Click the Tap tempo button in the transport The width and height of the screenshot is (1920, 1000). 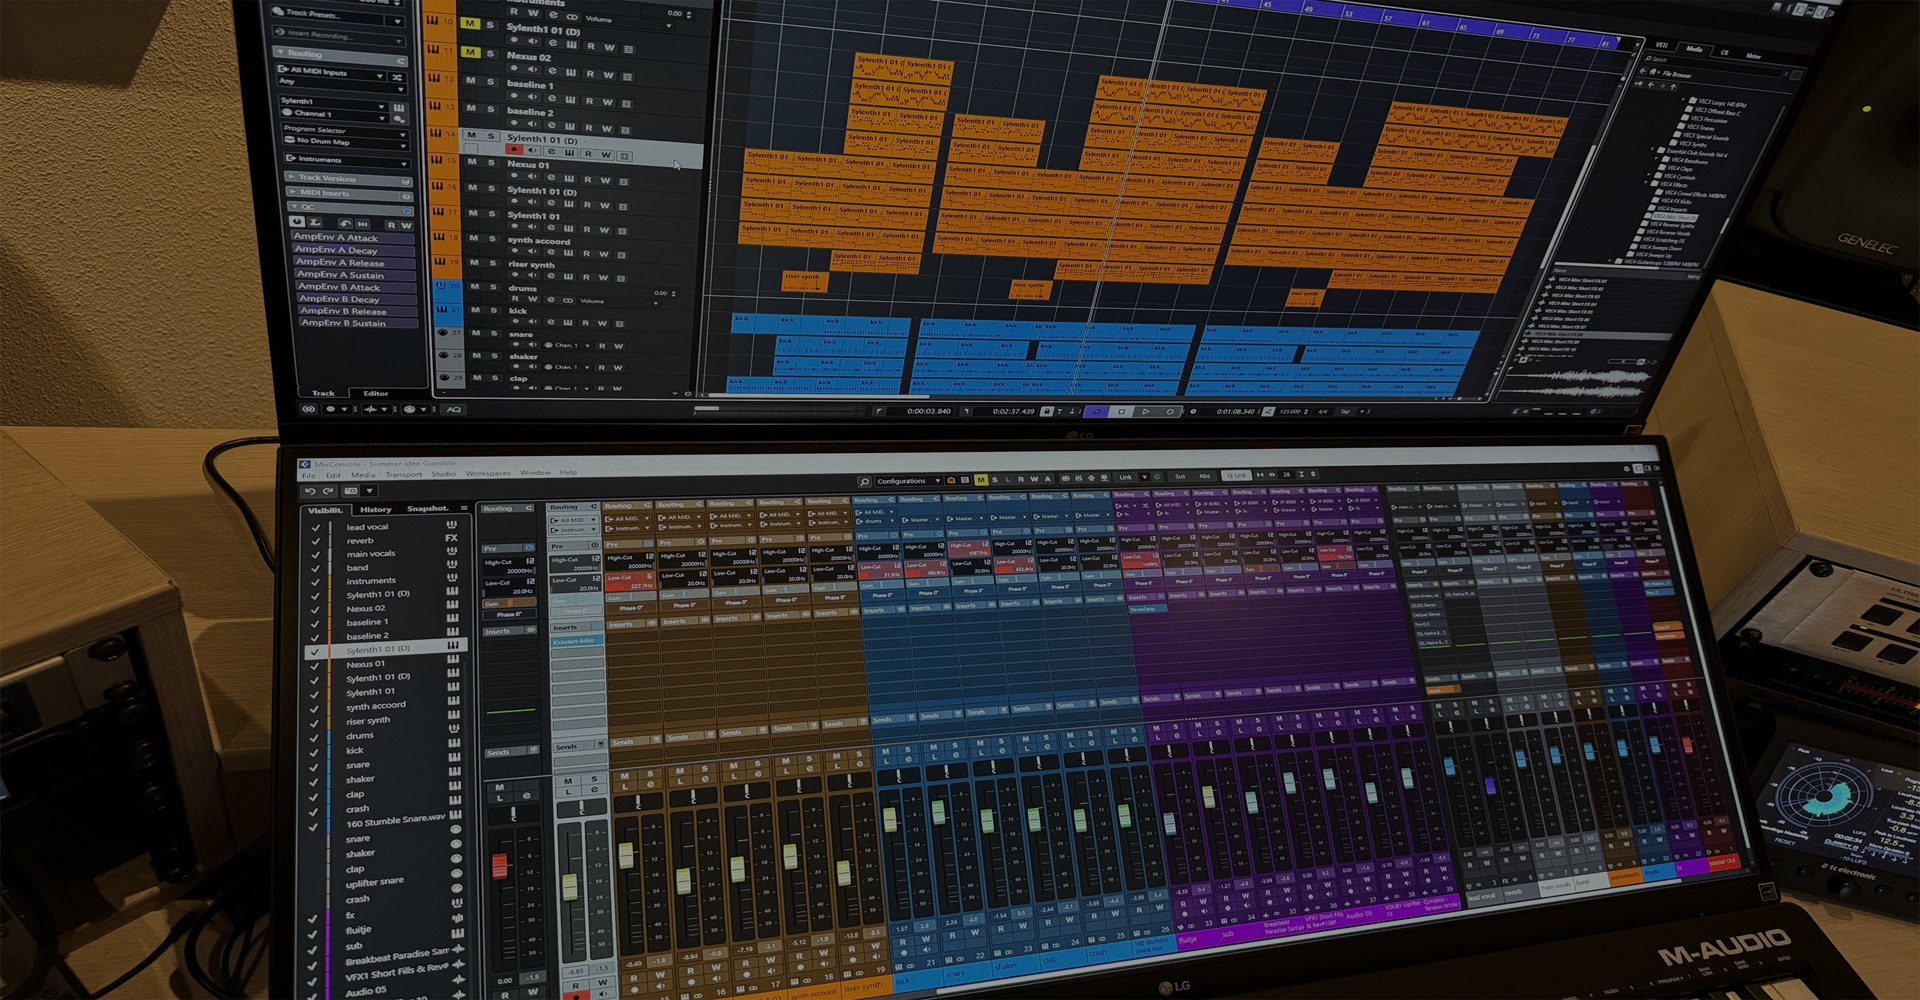[1346, 412]
